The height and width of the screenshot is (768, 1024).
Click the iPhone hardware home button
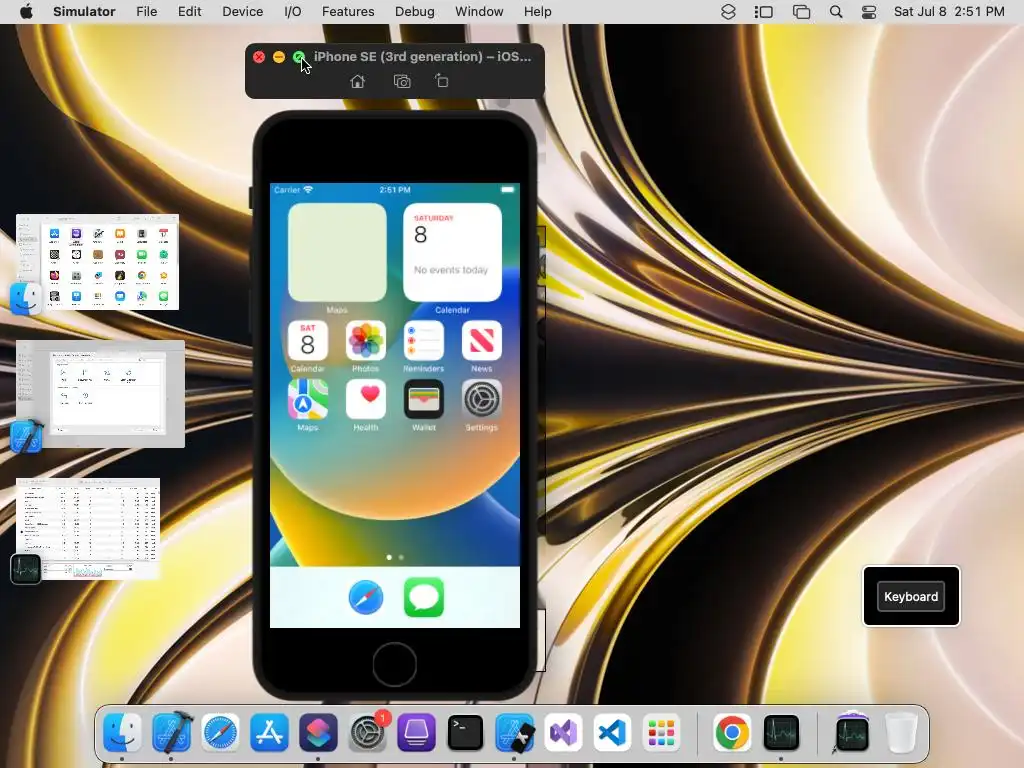click(394, 664)
